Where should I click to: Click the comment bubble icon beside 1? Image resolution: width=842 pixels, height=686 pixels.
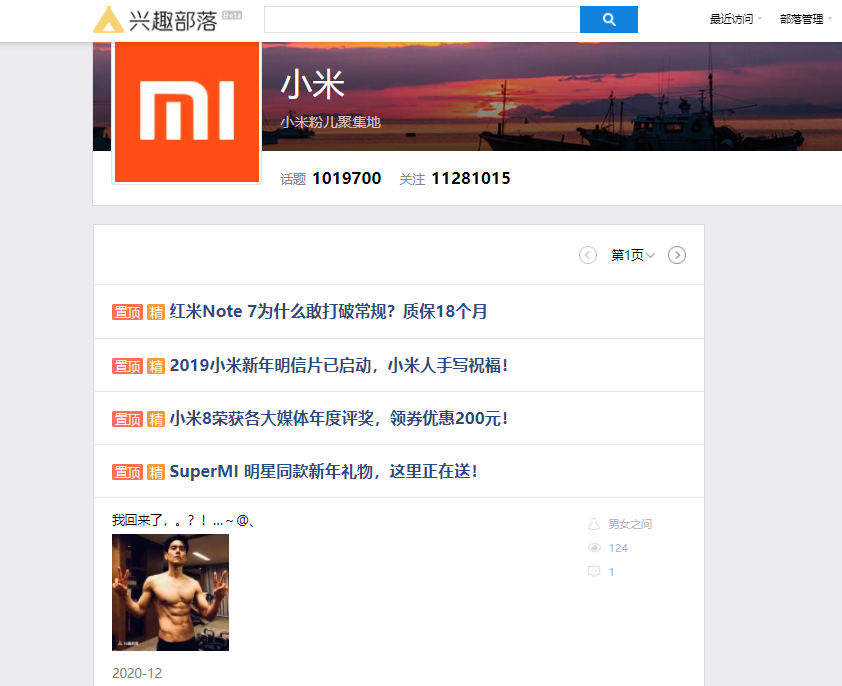pyautogui.click(x=594, y=571)
